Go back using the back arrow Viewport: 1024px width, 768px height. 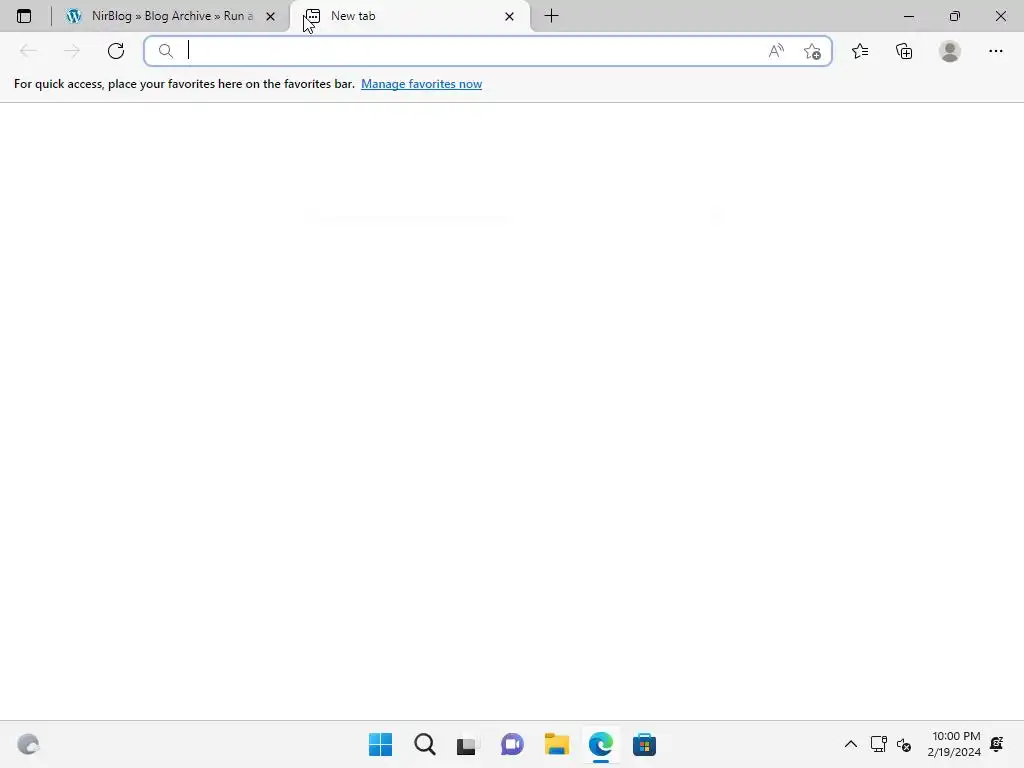28,51
